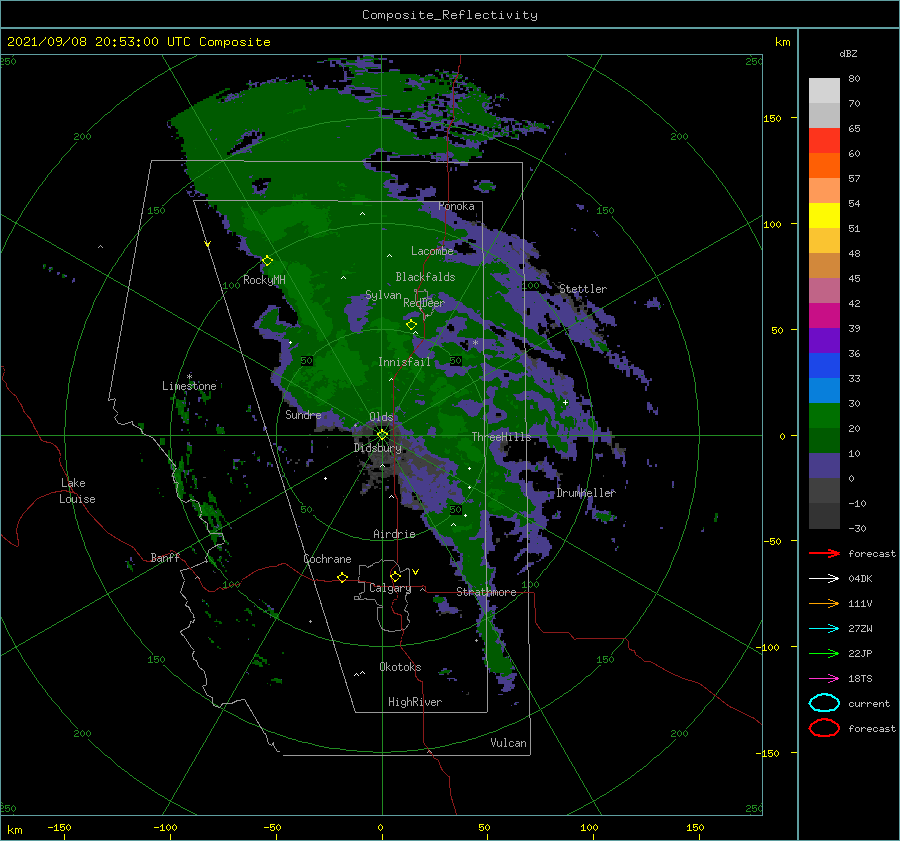Click the Banff label on map
The image size is (900, 841).
click(x=165, y=557)
